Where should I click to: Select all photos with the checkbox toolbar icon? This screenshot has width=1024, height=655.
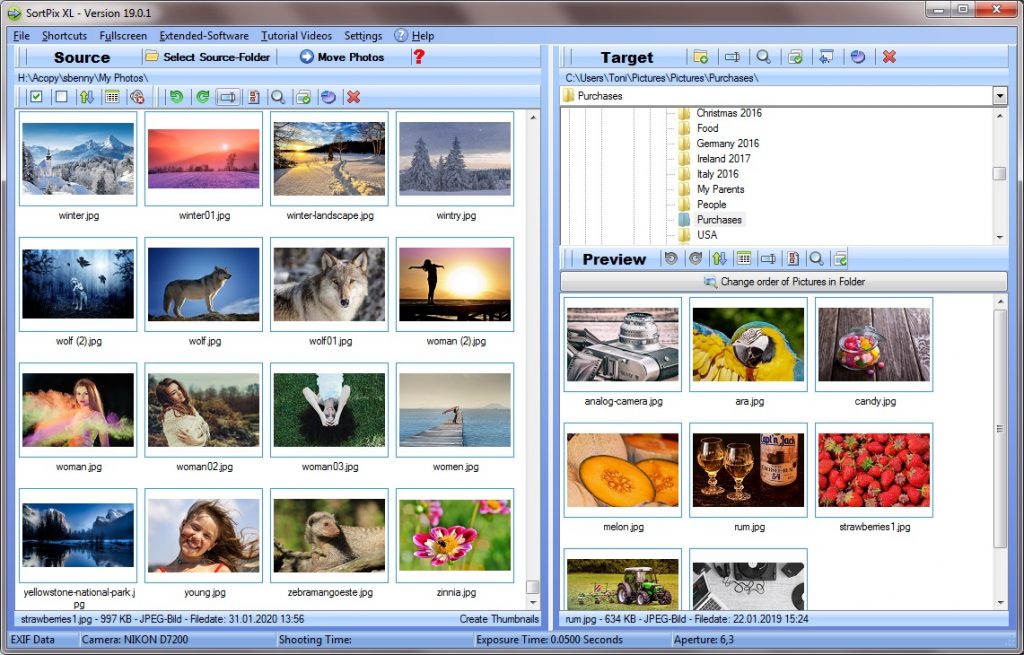tap(36, 97)
